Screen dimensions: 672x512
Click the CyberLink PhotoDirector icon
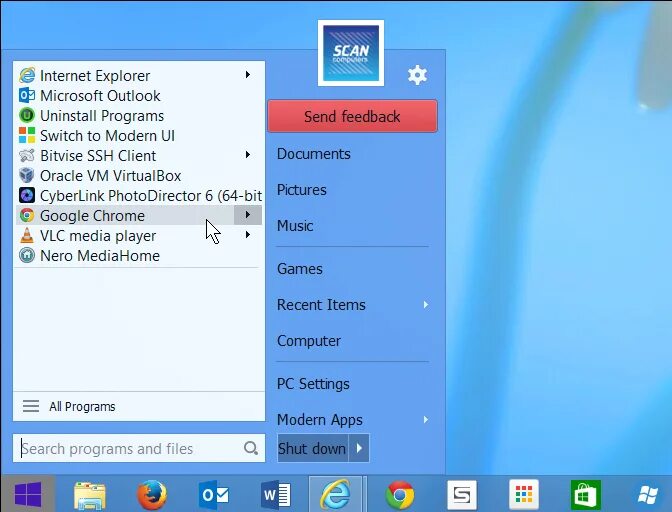pyautogui.click(x=27, y=195)
